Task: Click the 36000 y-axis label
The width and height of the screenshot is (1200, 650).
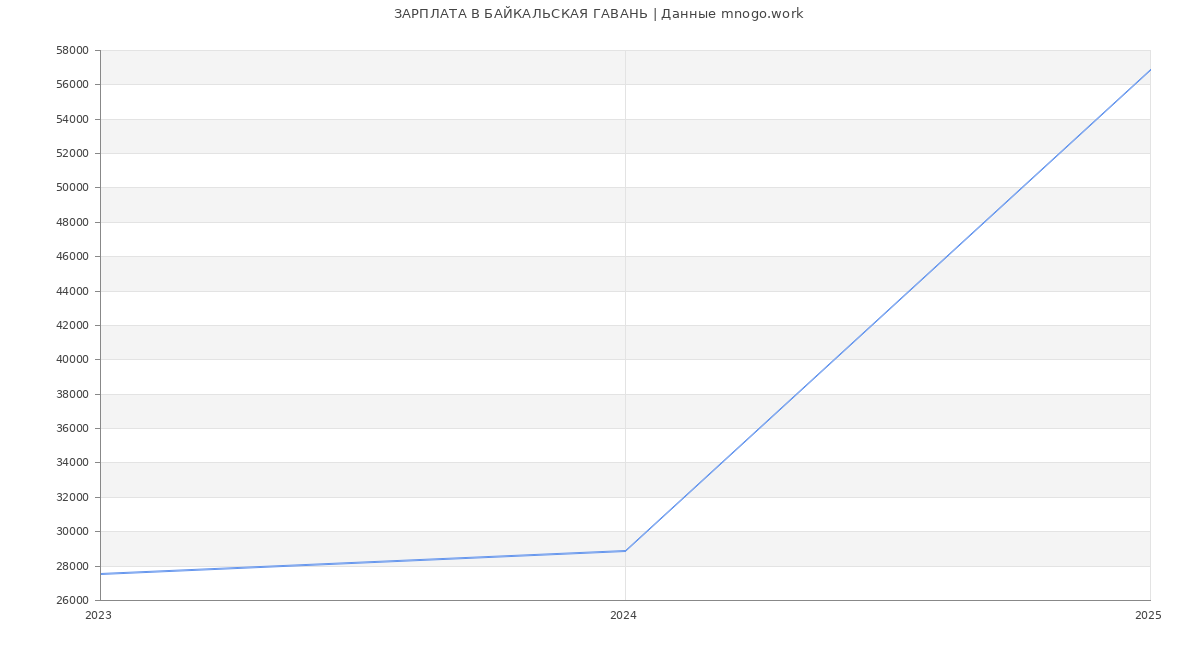Action: click(x=72, y=429)
